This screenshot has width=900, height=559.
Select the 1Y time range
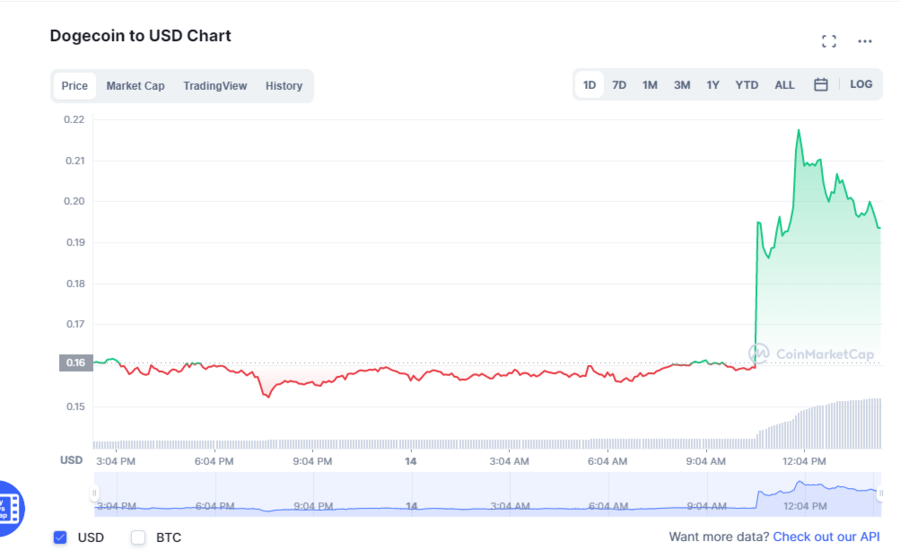pyautogui.click(x=713, y=85)
